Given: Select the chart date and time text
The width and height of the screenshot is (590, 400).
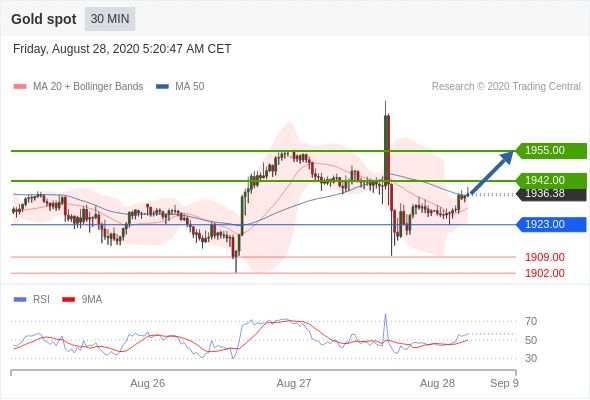Looking at the screenshot, I should tap(122, 49).
